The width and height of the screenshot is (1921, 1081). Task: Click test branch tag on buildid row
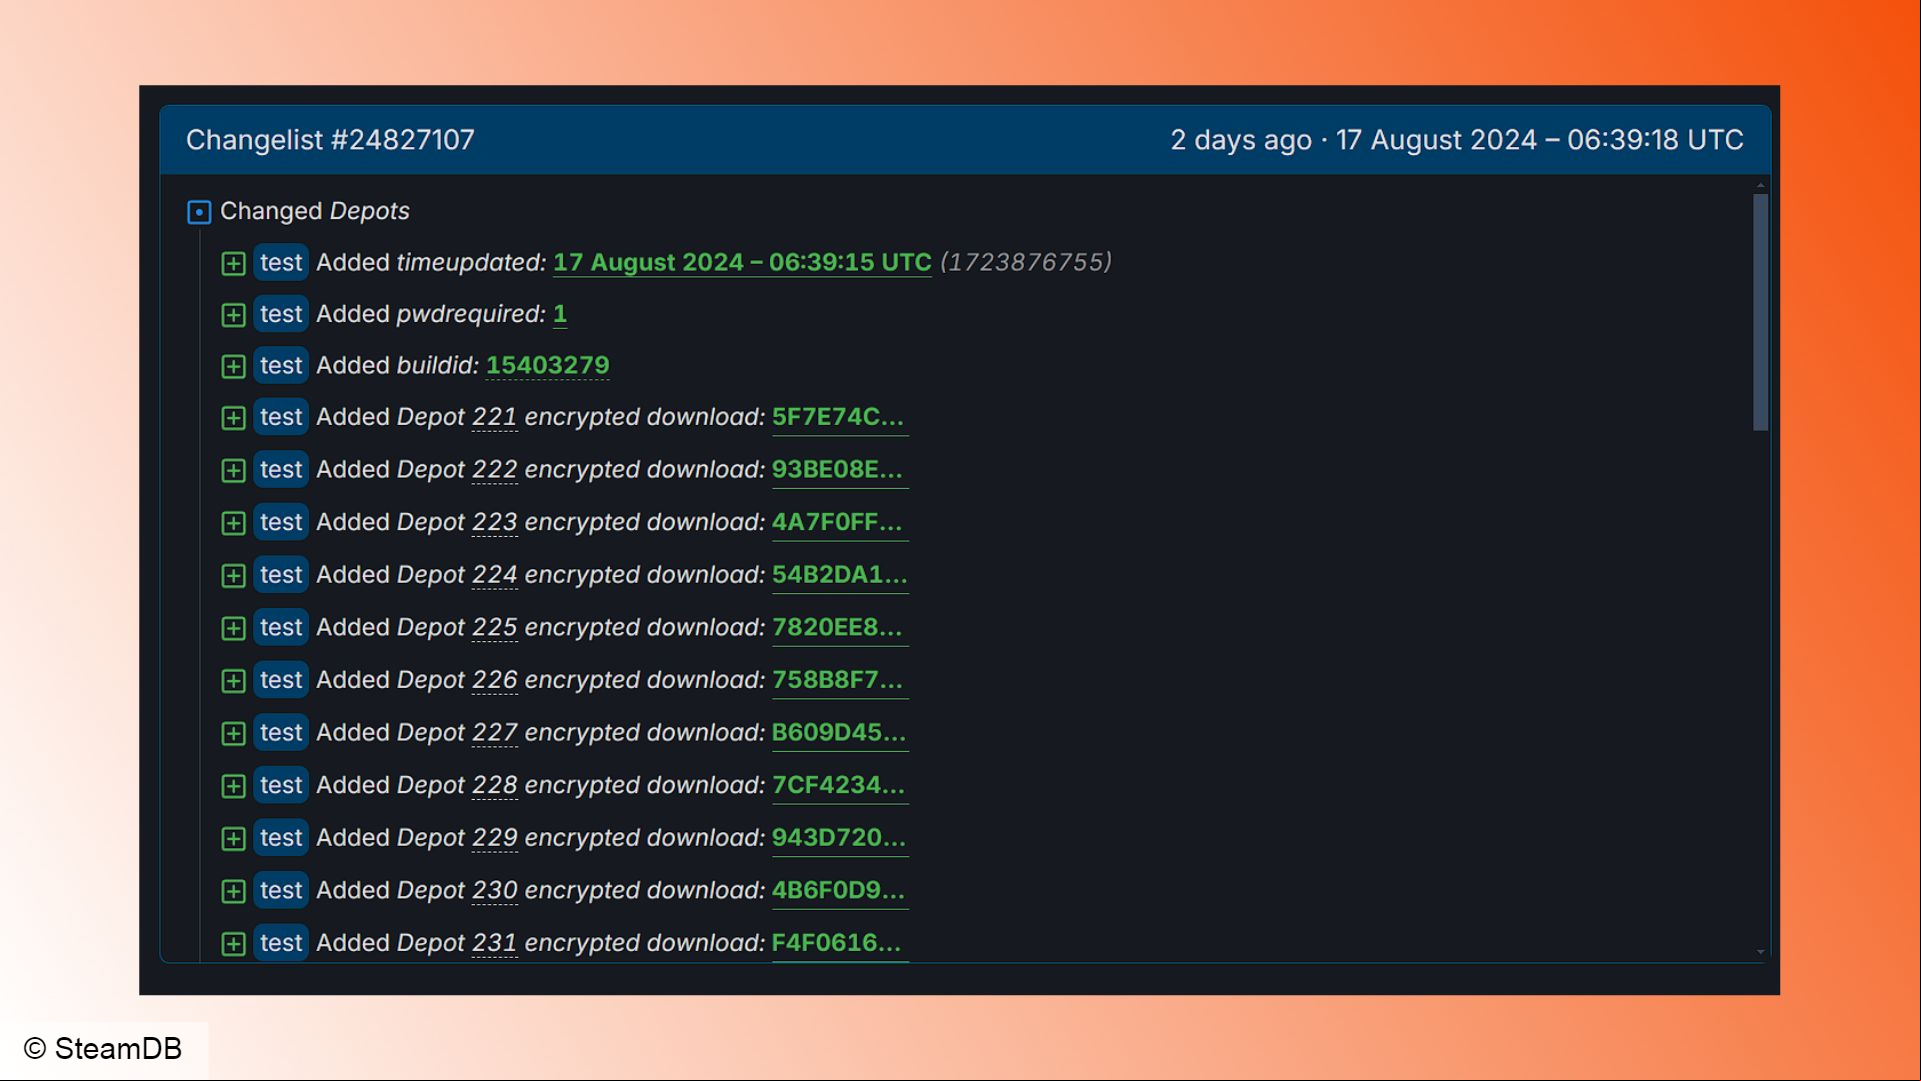281,365
